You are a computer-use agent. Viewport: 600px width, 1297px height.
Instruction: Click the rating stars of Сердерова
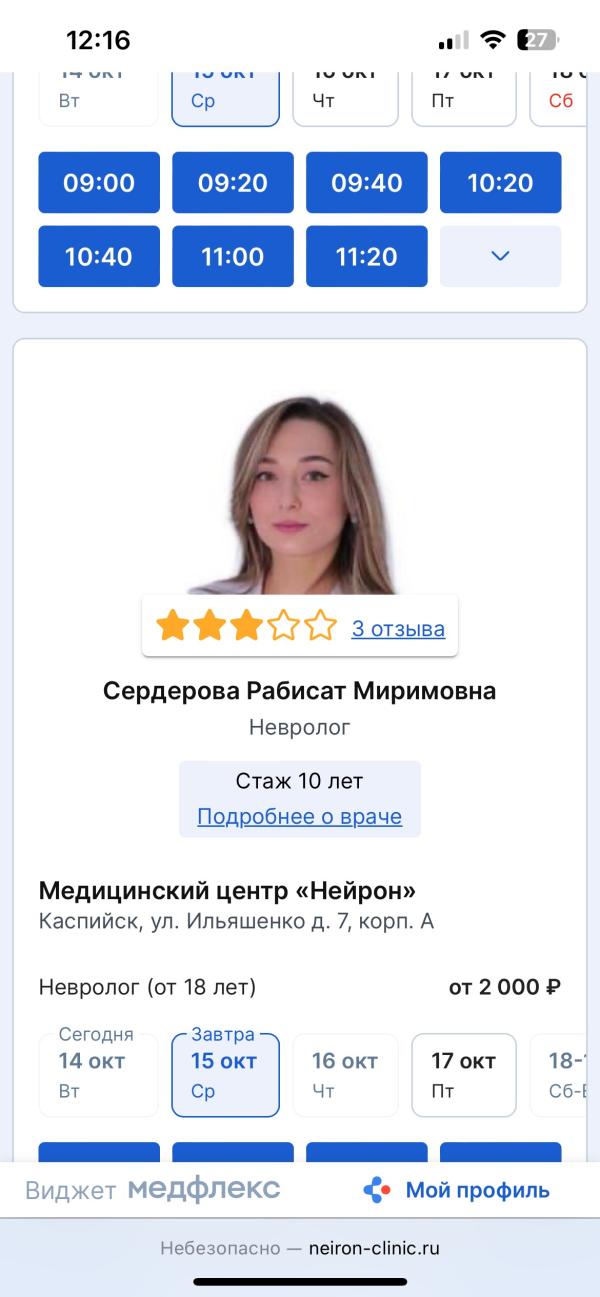[247, 627]
